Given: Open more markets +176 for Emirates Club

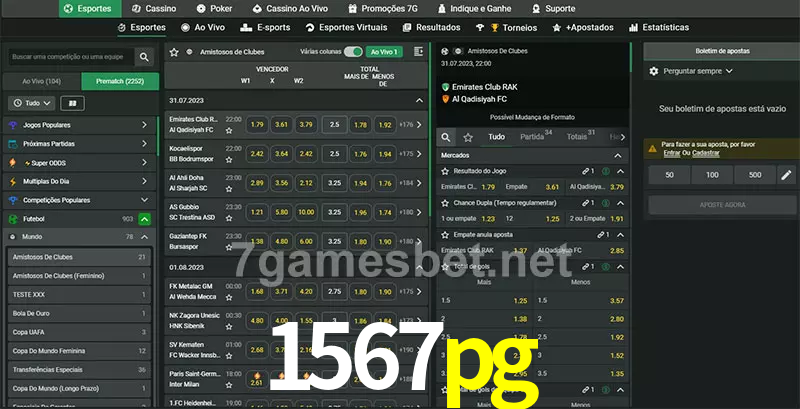Looking at the screenshot, I should tap(410, 124).
